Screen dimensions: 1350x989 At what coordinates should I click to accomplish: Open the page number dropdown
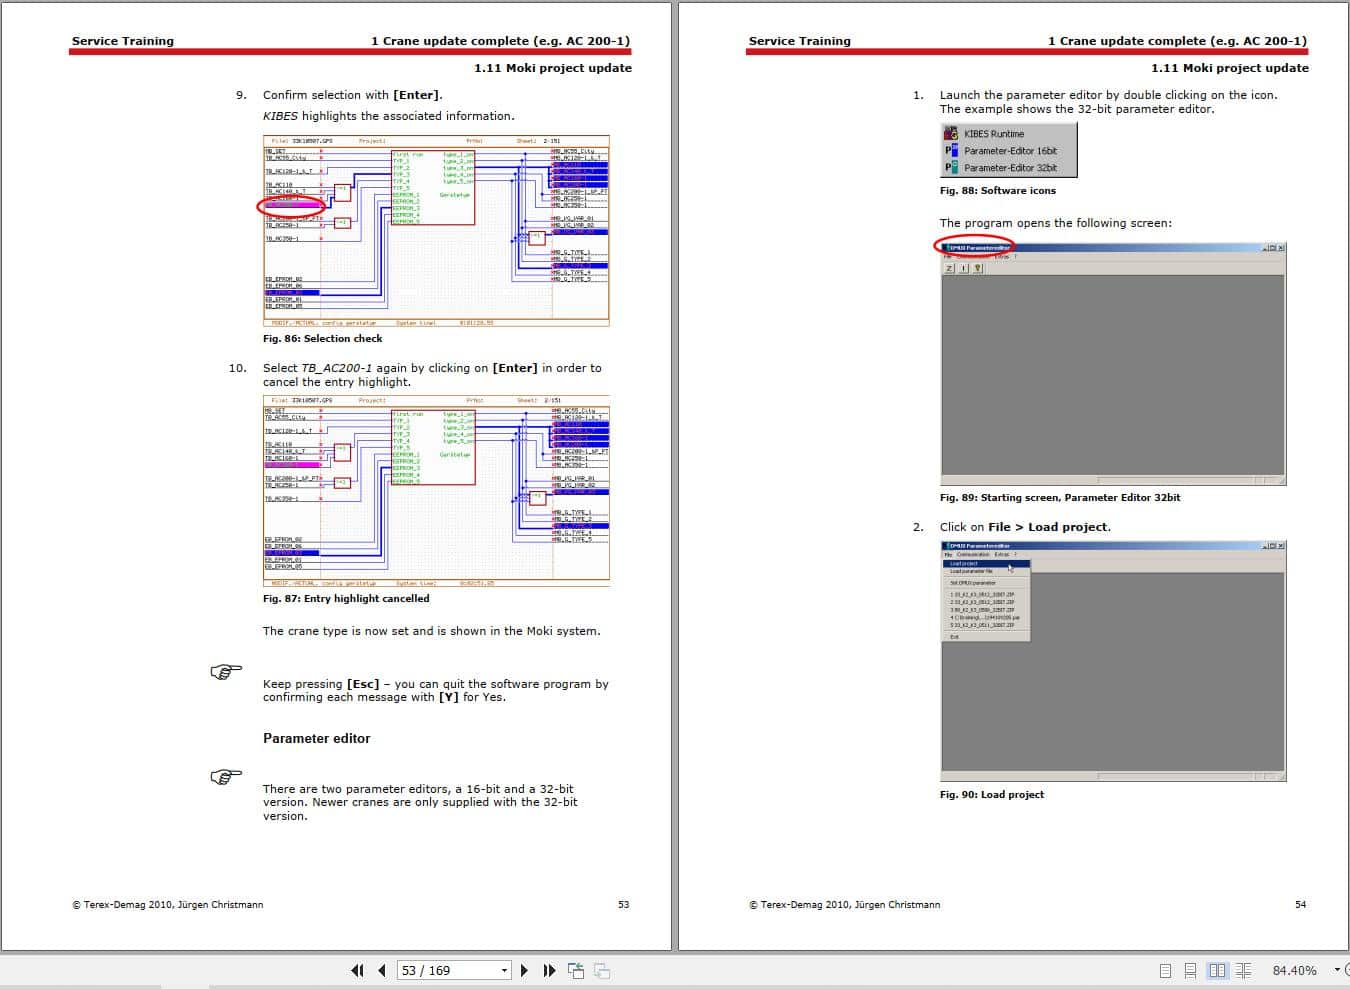coord(505,970)
